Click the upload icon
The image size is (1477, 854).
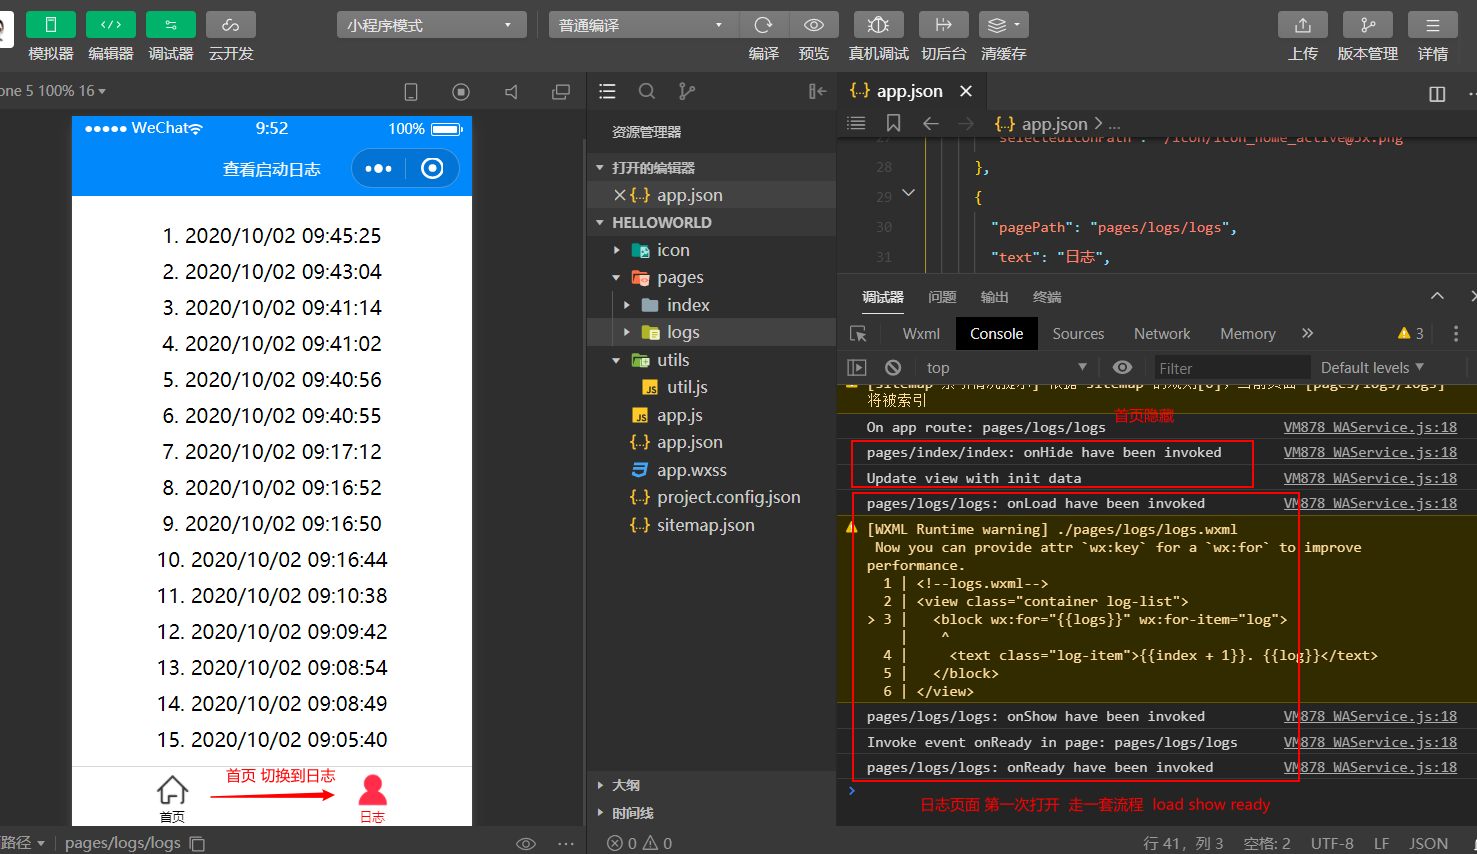coord(1303,25)
